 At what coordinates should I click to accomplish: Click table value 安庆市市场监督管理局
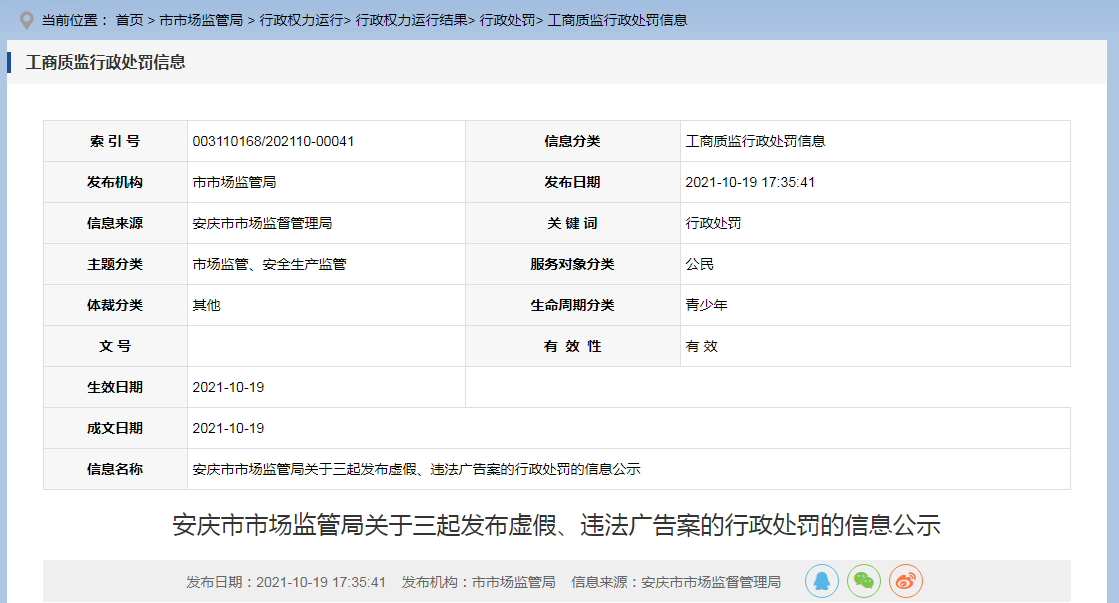[262, 223]
